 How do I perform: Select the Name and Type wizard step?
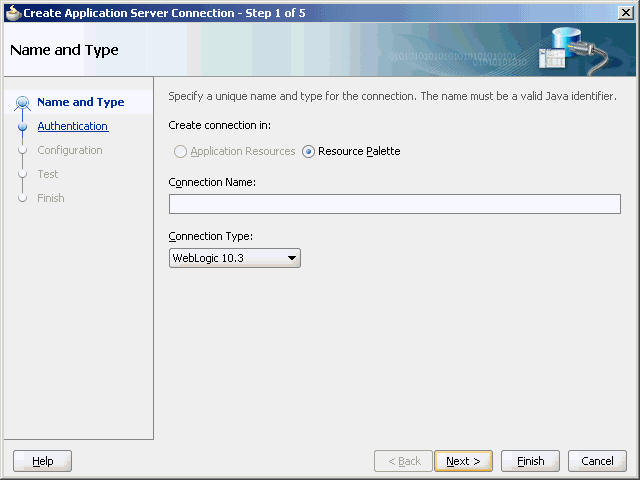click(x=81, y=102)
